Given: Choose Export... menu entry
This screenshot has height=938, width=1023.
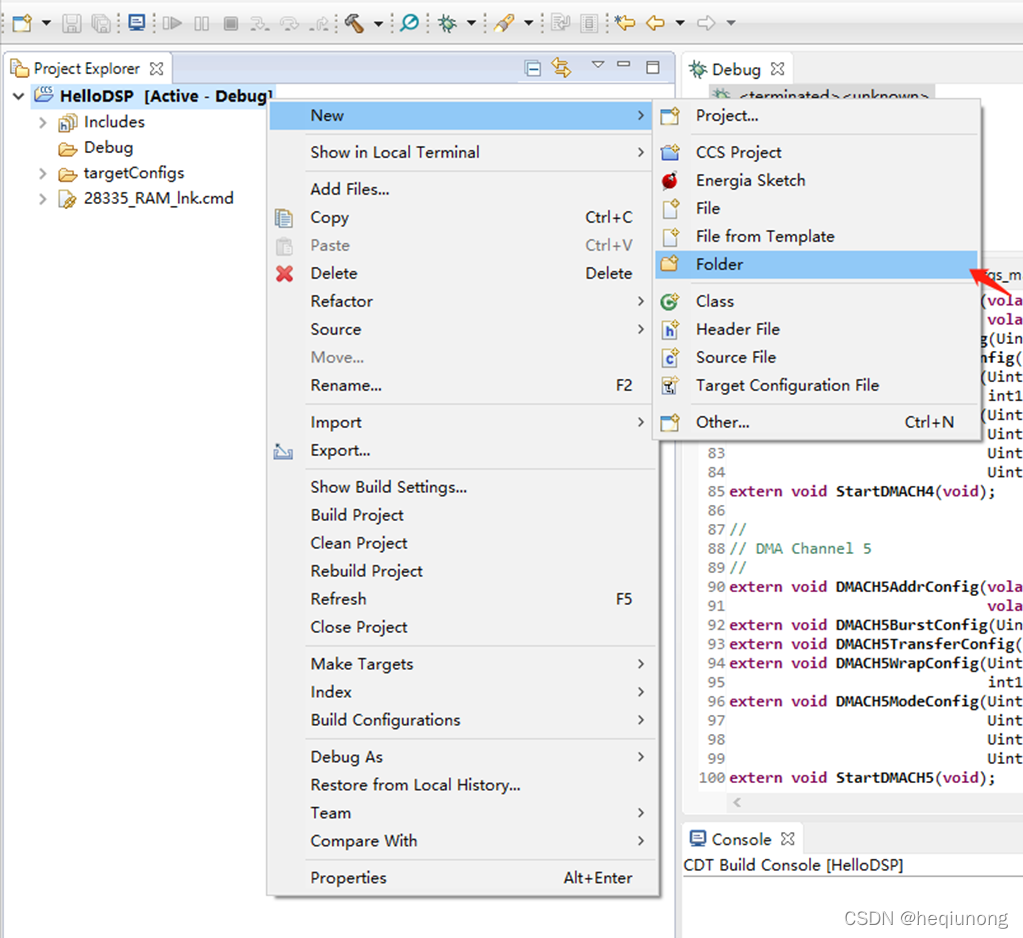Looking at the screenshot, I should pyautogui.click(x=461, y=450).
